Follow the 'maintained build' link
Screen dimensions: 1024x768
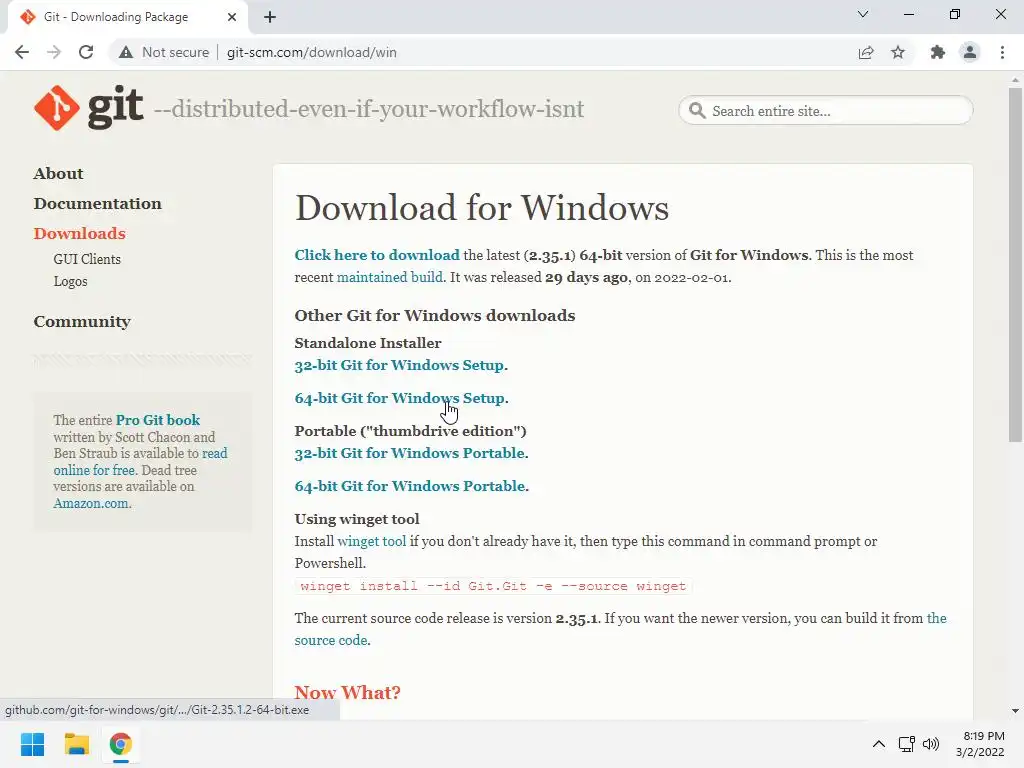[389, 278]
